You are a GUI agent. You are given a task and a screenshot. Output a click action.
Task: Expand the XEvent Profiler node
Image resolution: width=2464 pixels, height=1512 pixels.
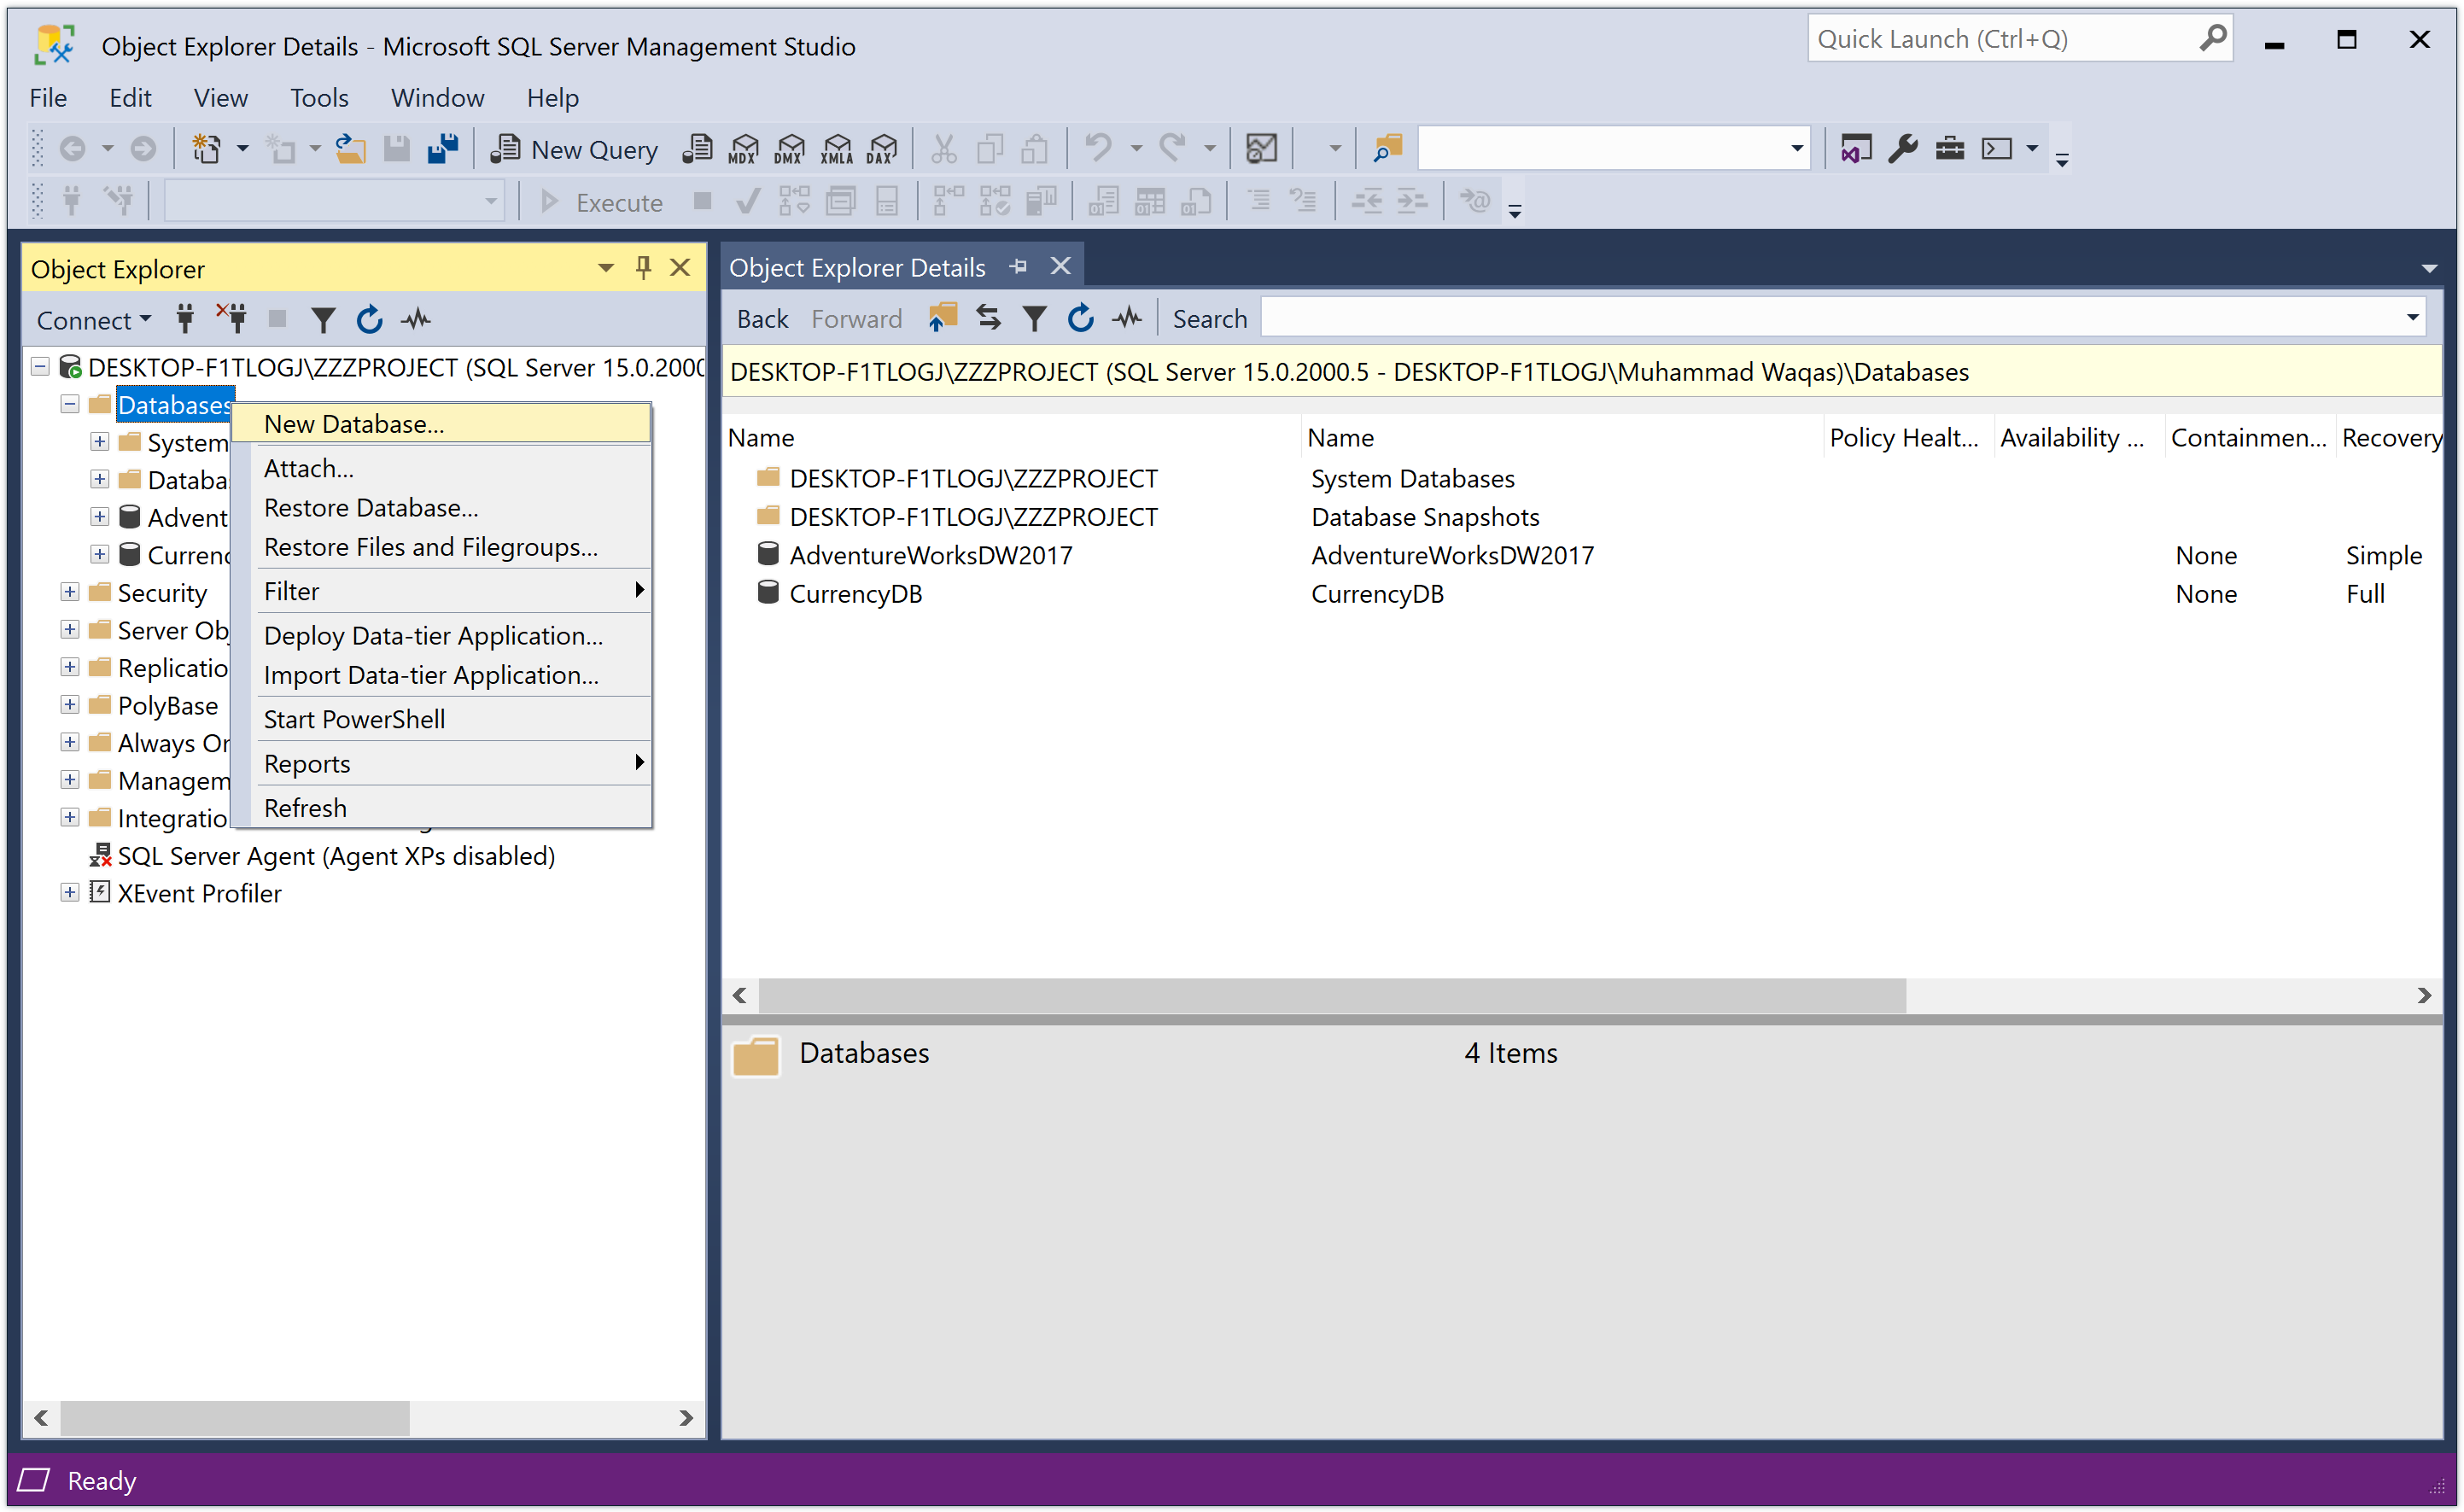(70, 893)
